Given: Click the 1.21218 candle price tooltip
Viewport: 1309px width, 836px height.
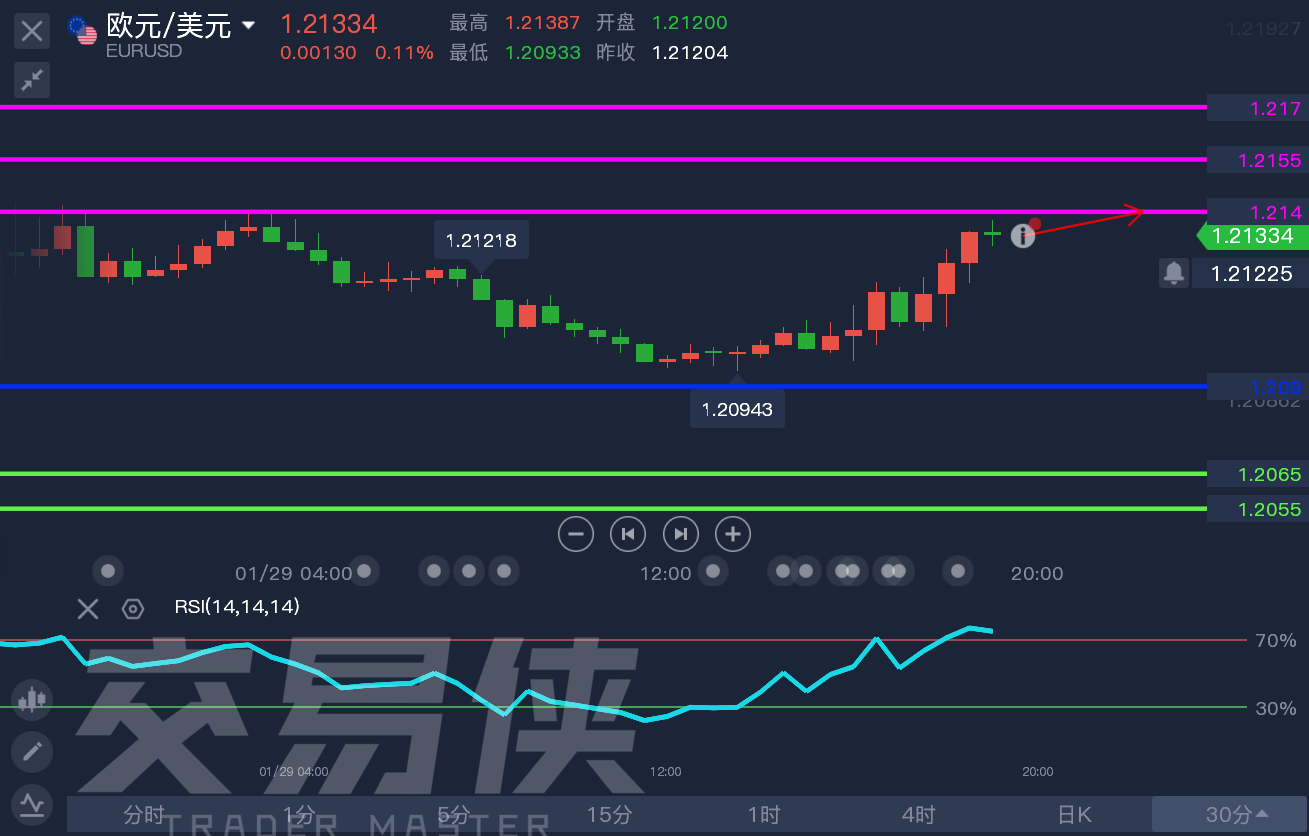Looking at the screenshot, I should (x=481, y=241).
